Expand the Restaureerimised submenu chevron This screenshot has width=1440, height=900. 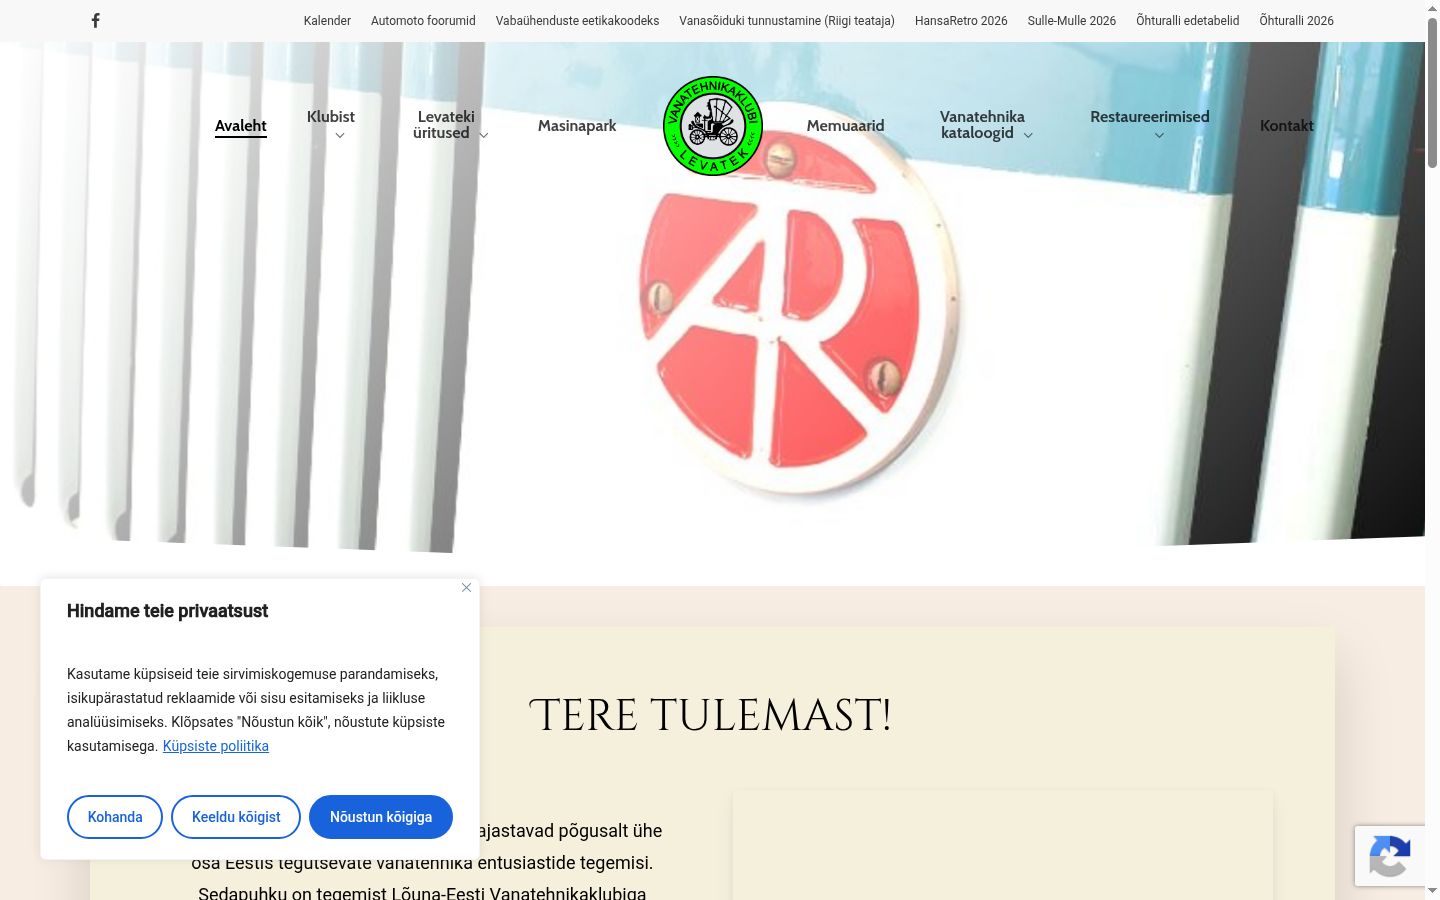coord(1159,136)
